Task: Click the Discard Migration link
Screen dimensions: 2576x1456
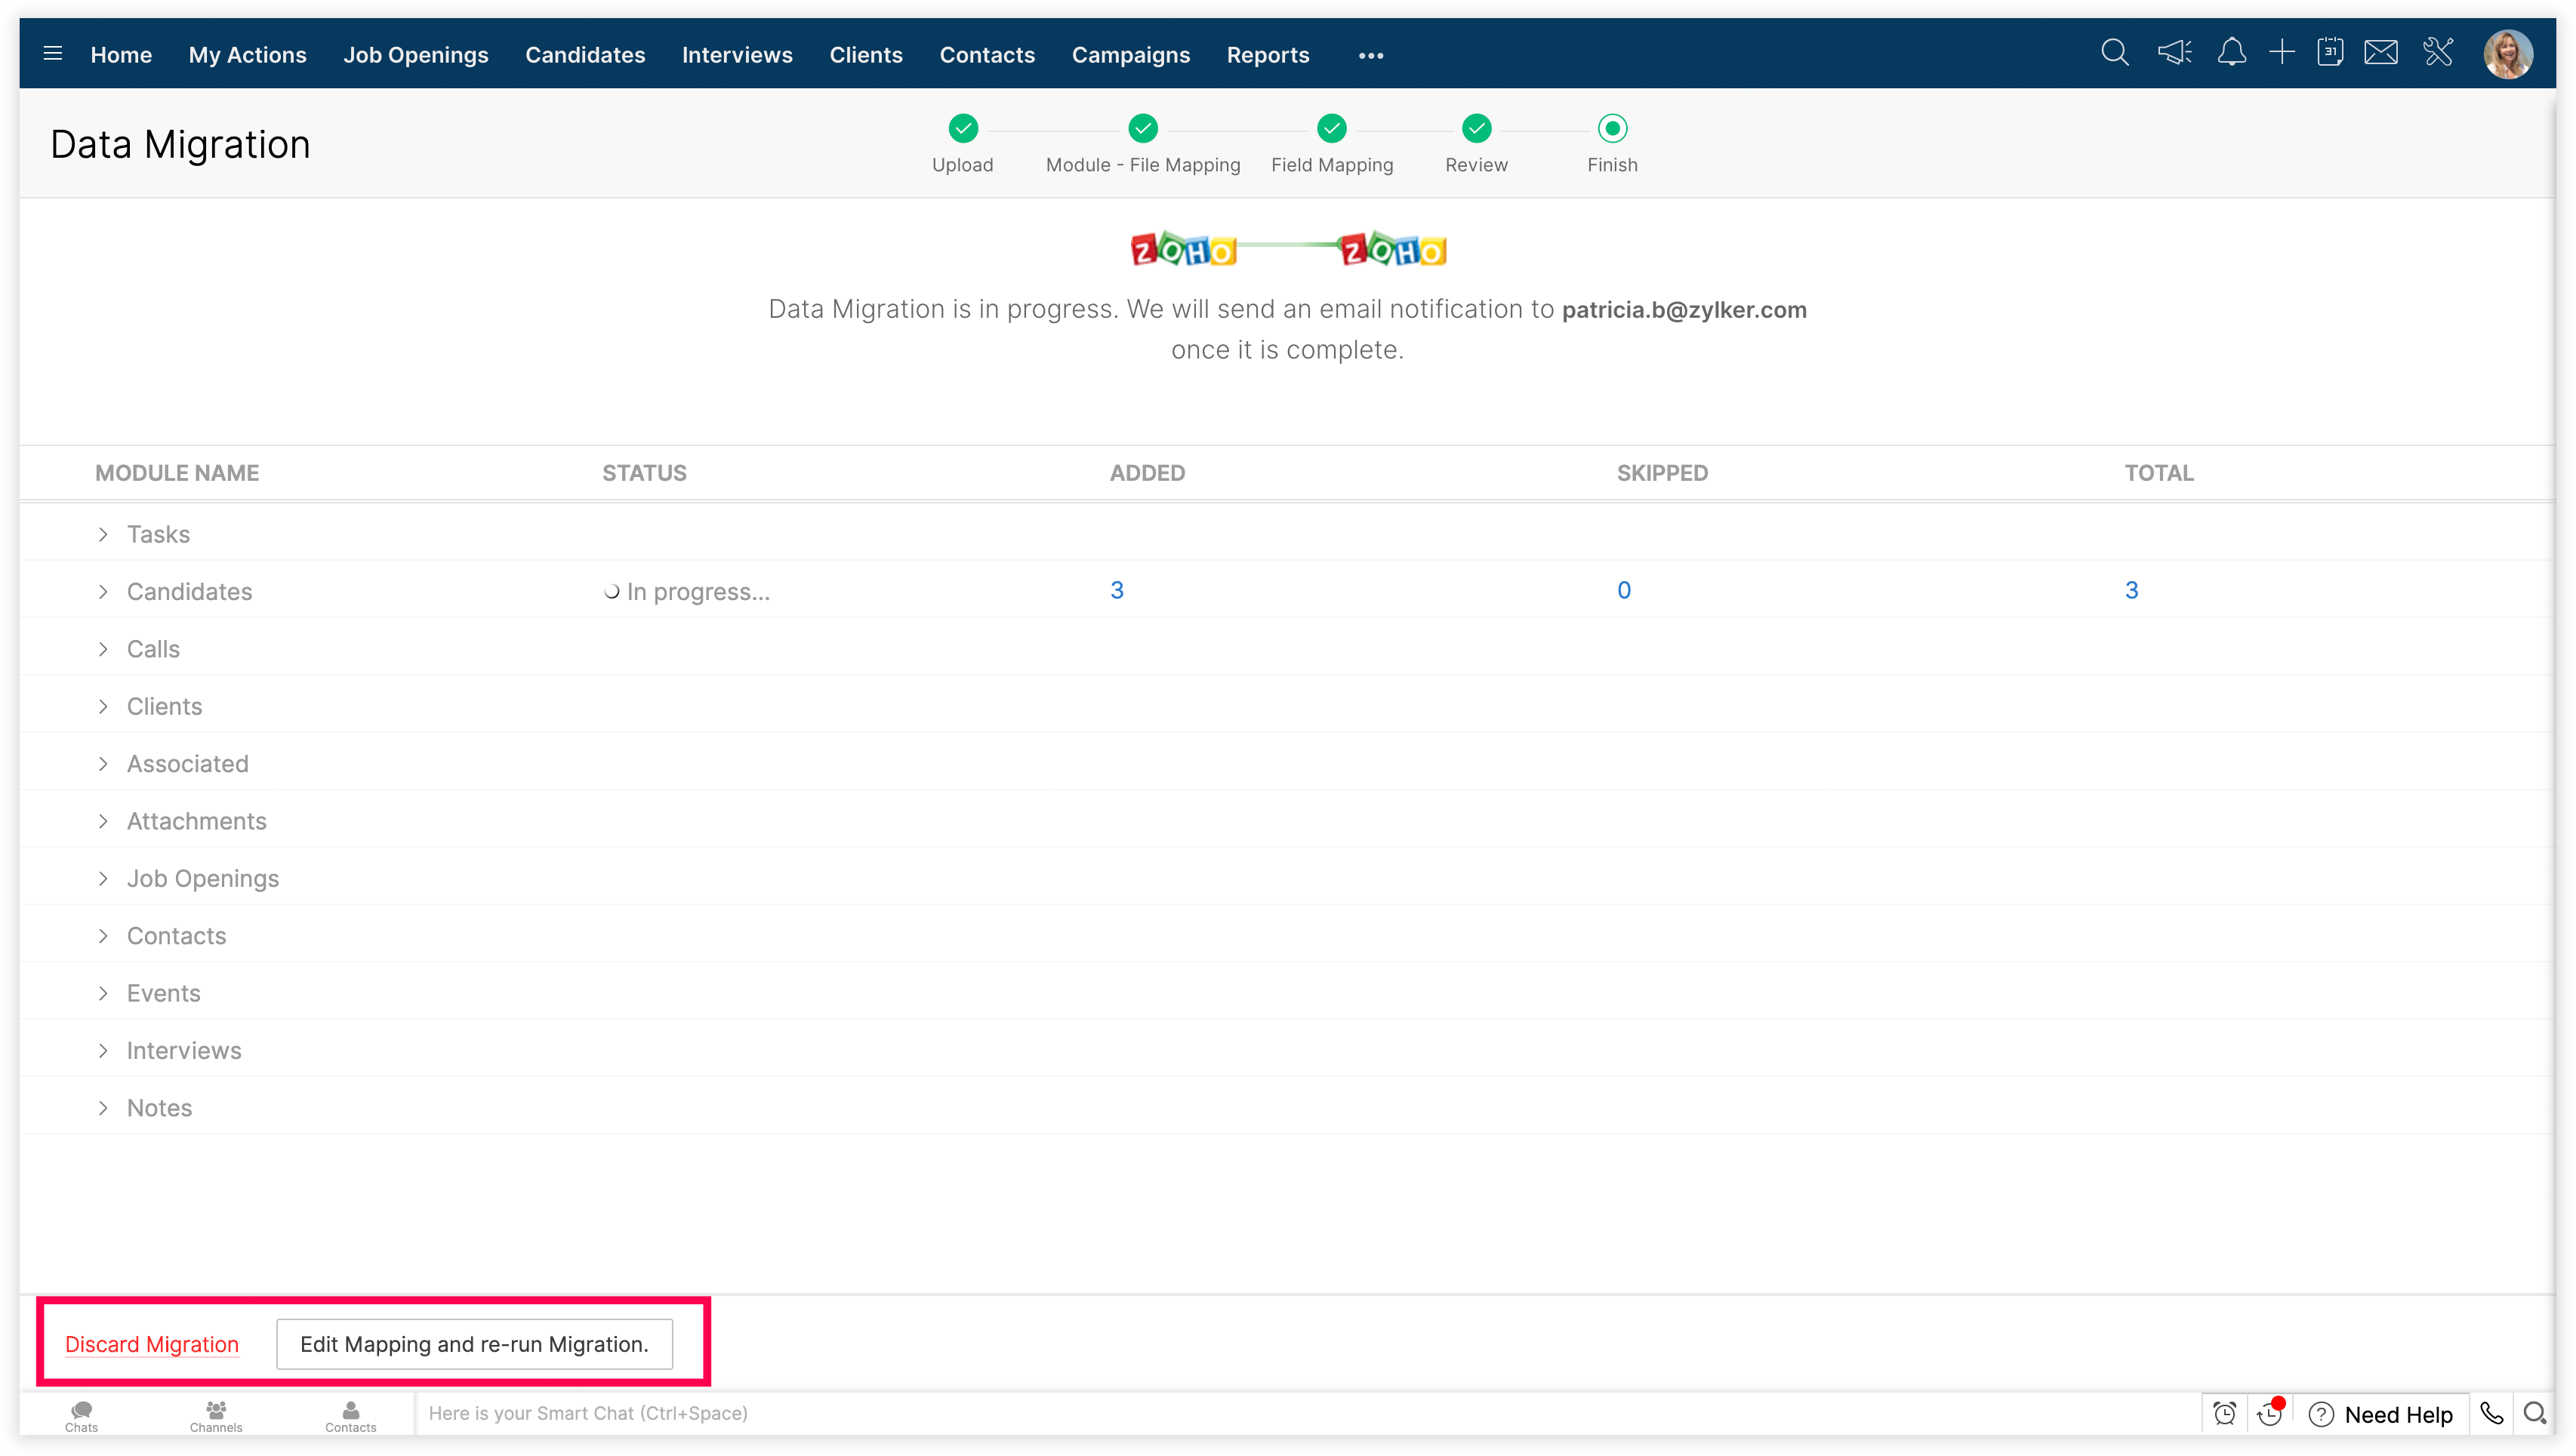Action: coord(152,1344)
